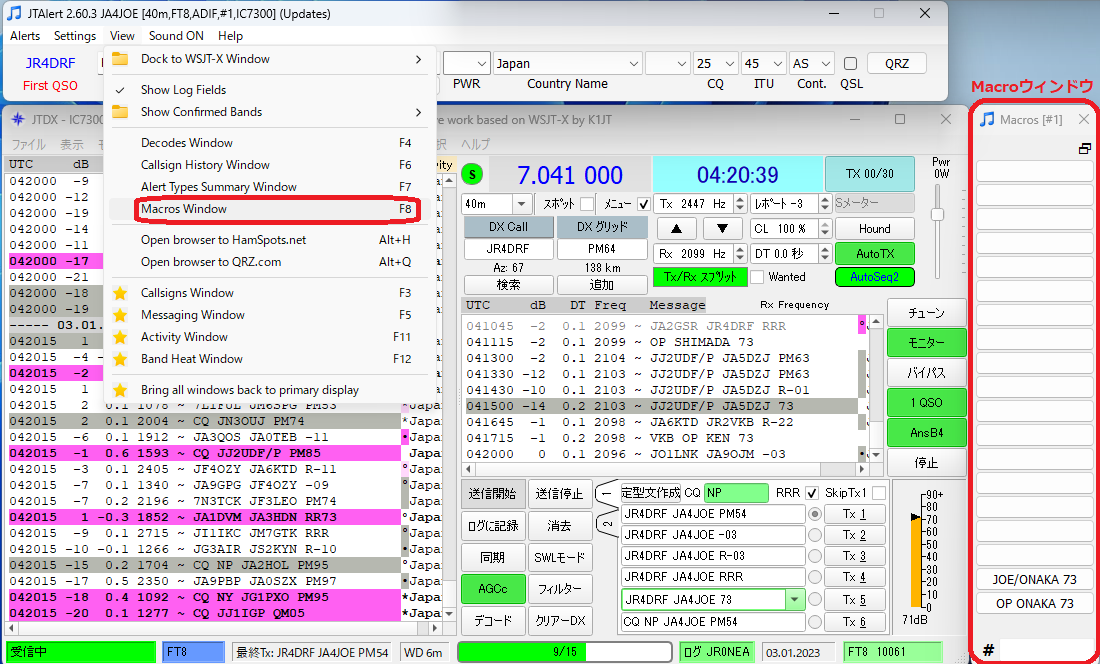Toggle the Wanted checkbox
Viewport: 1100px width, 664px height.
point(758,277)
